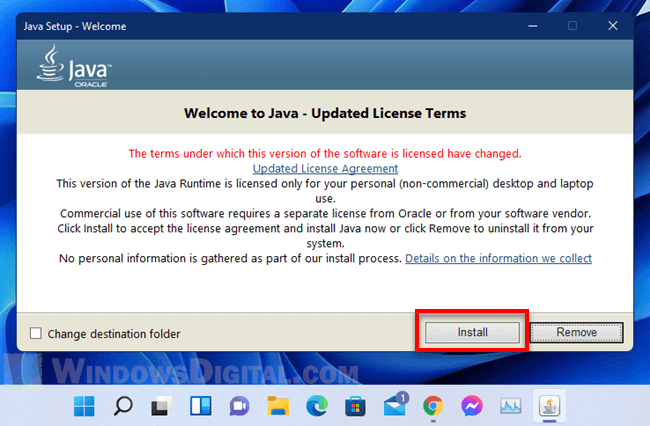Open the Widgets panel icon
The width and height of the screenshot is (650, 426).
[x=201, y=406]
